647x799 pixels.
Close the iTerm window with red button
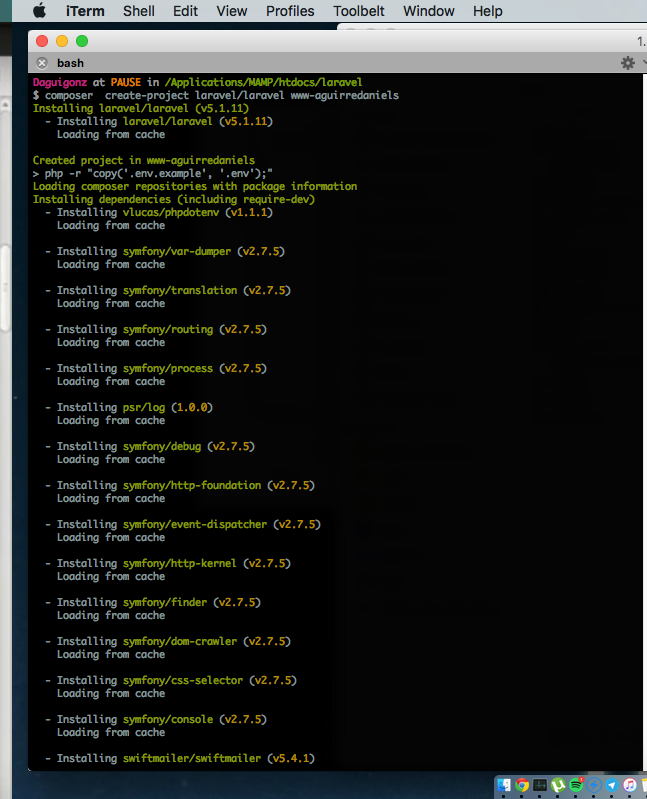pyautogui.click(x=42, y=41)
